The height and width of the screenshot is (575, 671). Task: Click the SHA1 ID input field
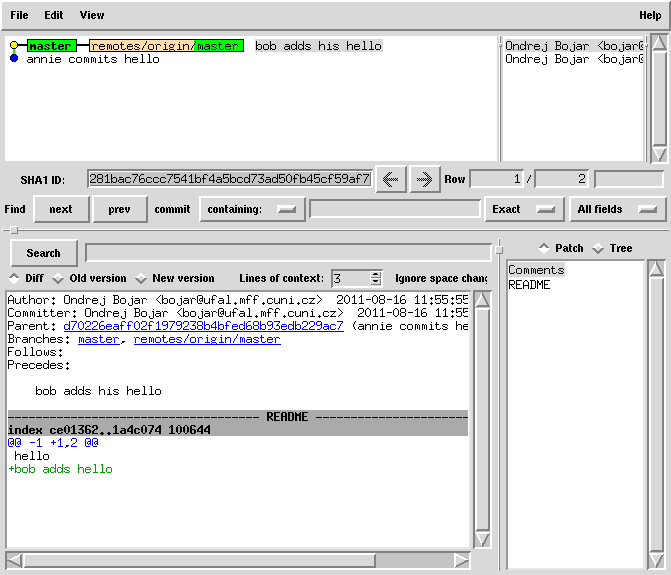[229, 179]
